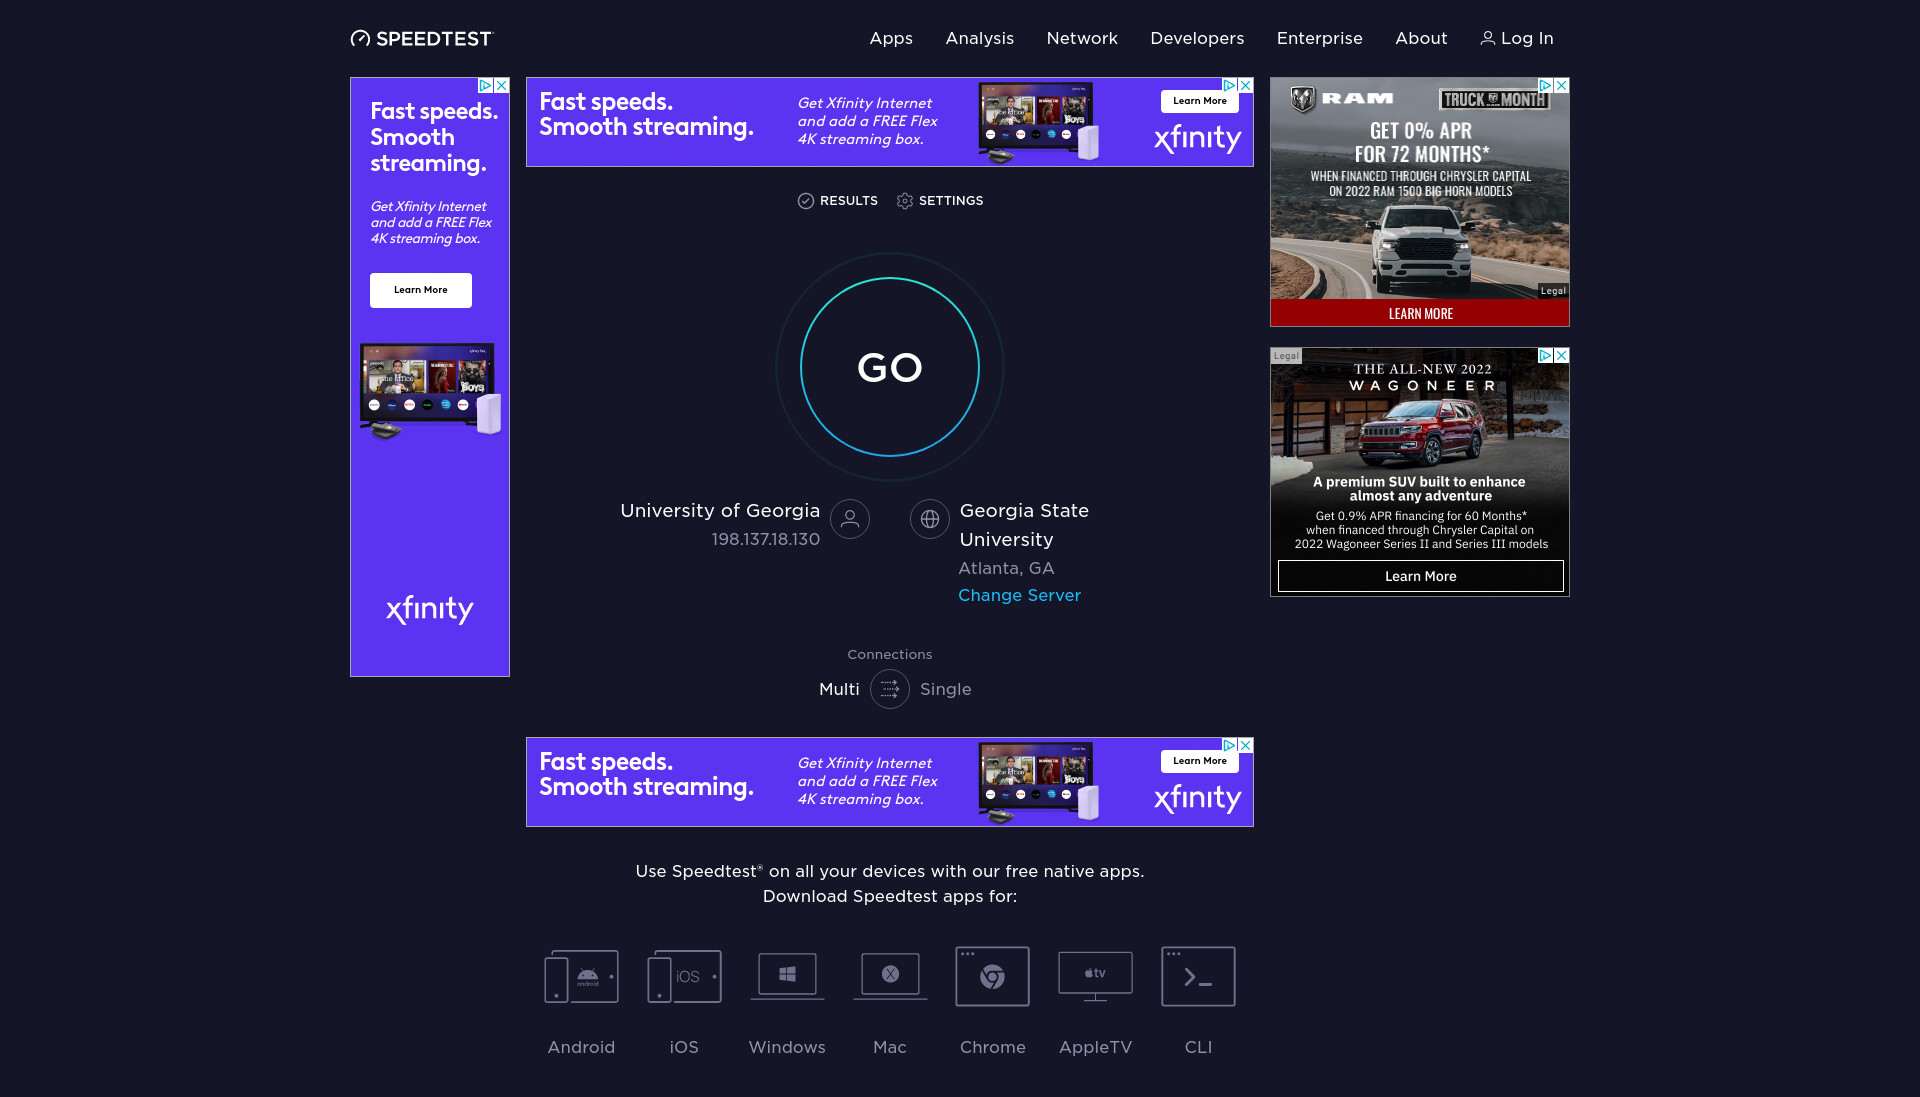
Task: Toggle Multi/Single connections switch icon
Action: coord(890,689)
